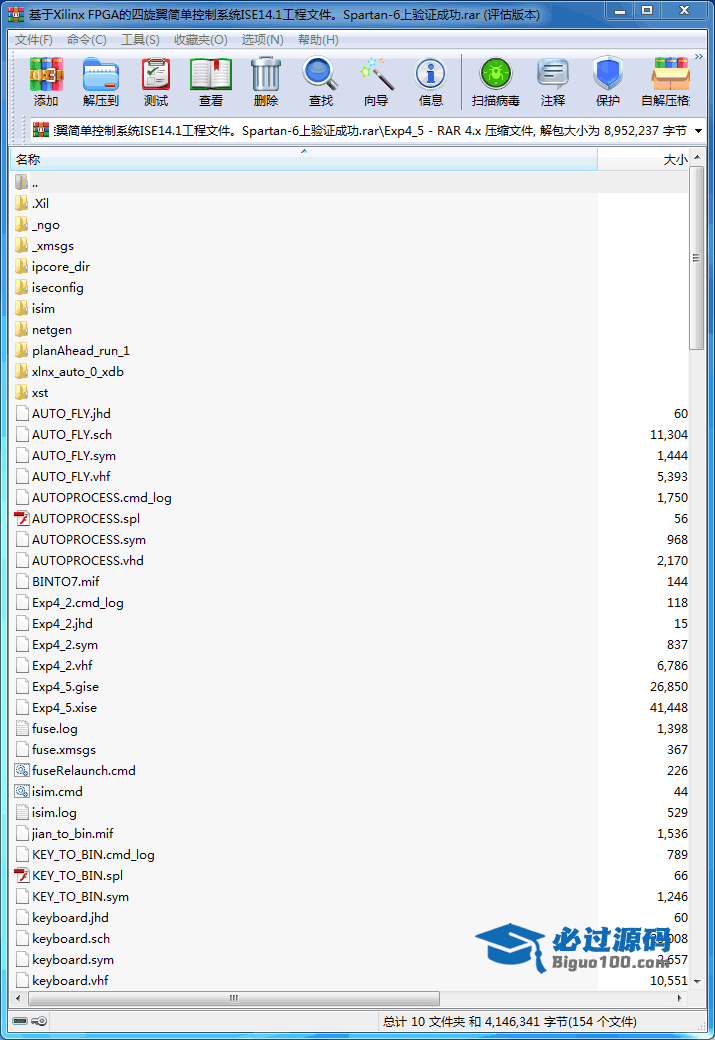Screen dimensions: 715x1040
Task: Sort by the Name (名称) column header
Action: coord(304,159)
